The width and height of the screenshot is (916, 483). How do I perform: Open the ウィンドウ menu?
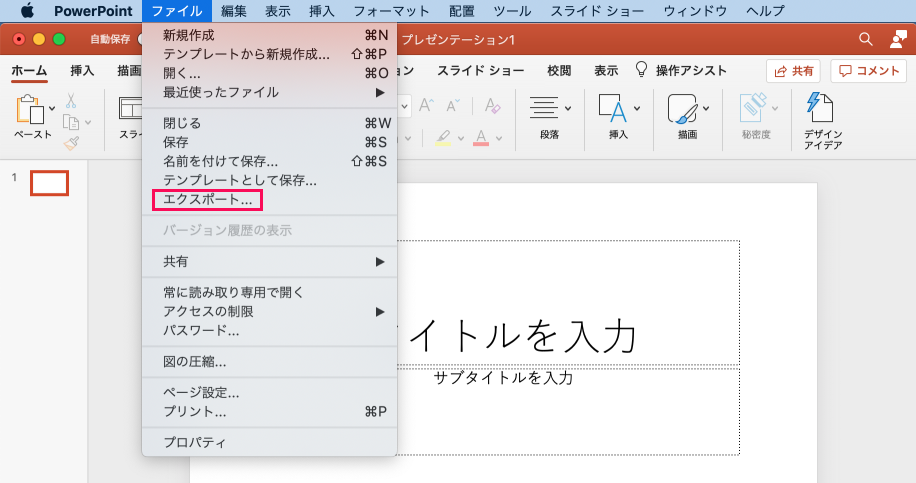[695, 11]
